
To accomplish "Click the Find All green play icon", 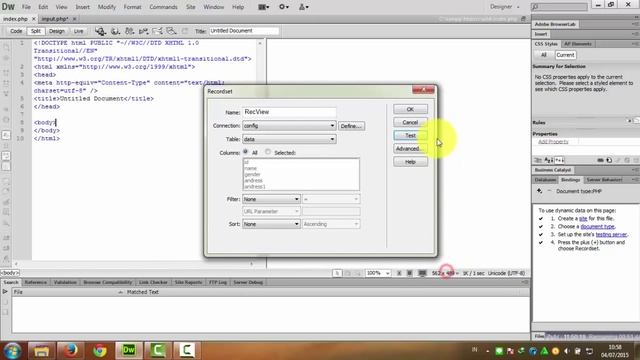I will click(5, 292).
